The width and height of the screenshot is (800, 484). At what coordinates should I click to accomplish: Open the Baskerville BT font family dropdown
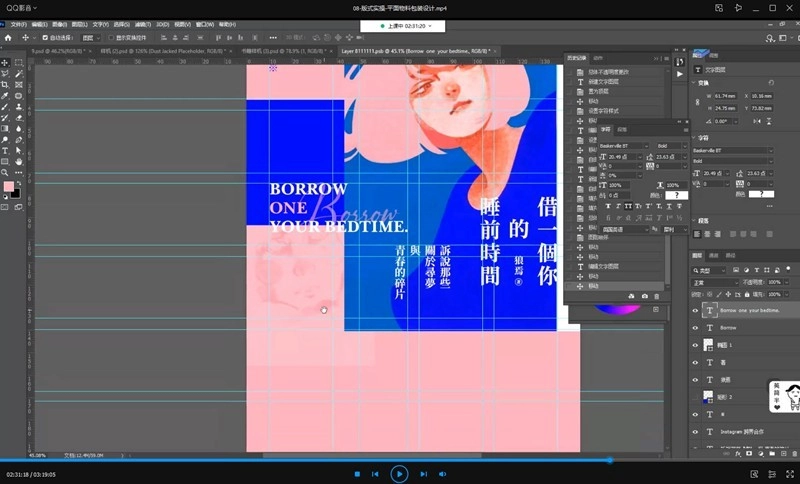click(x=729, y=148)
